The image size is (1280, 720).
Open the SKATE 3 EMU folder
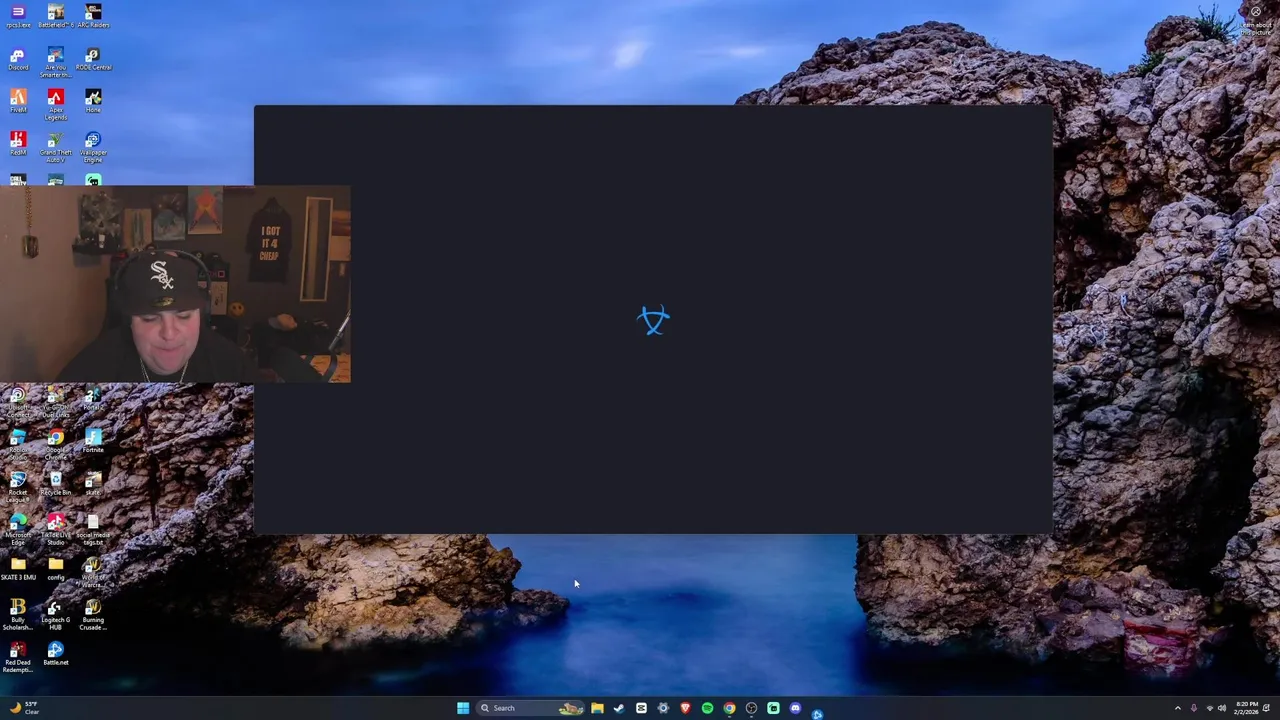[18, 569]
